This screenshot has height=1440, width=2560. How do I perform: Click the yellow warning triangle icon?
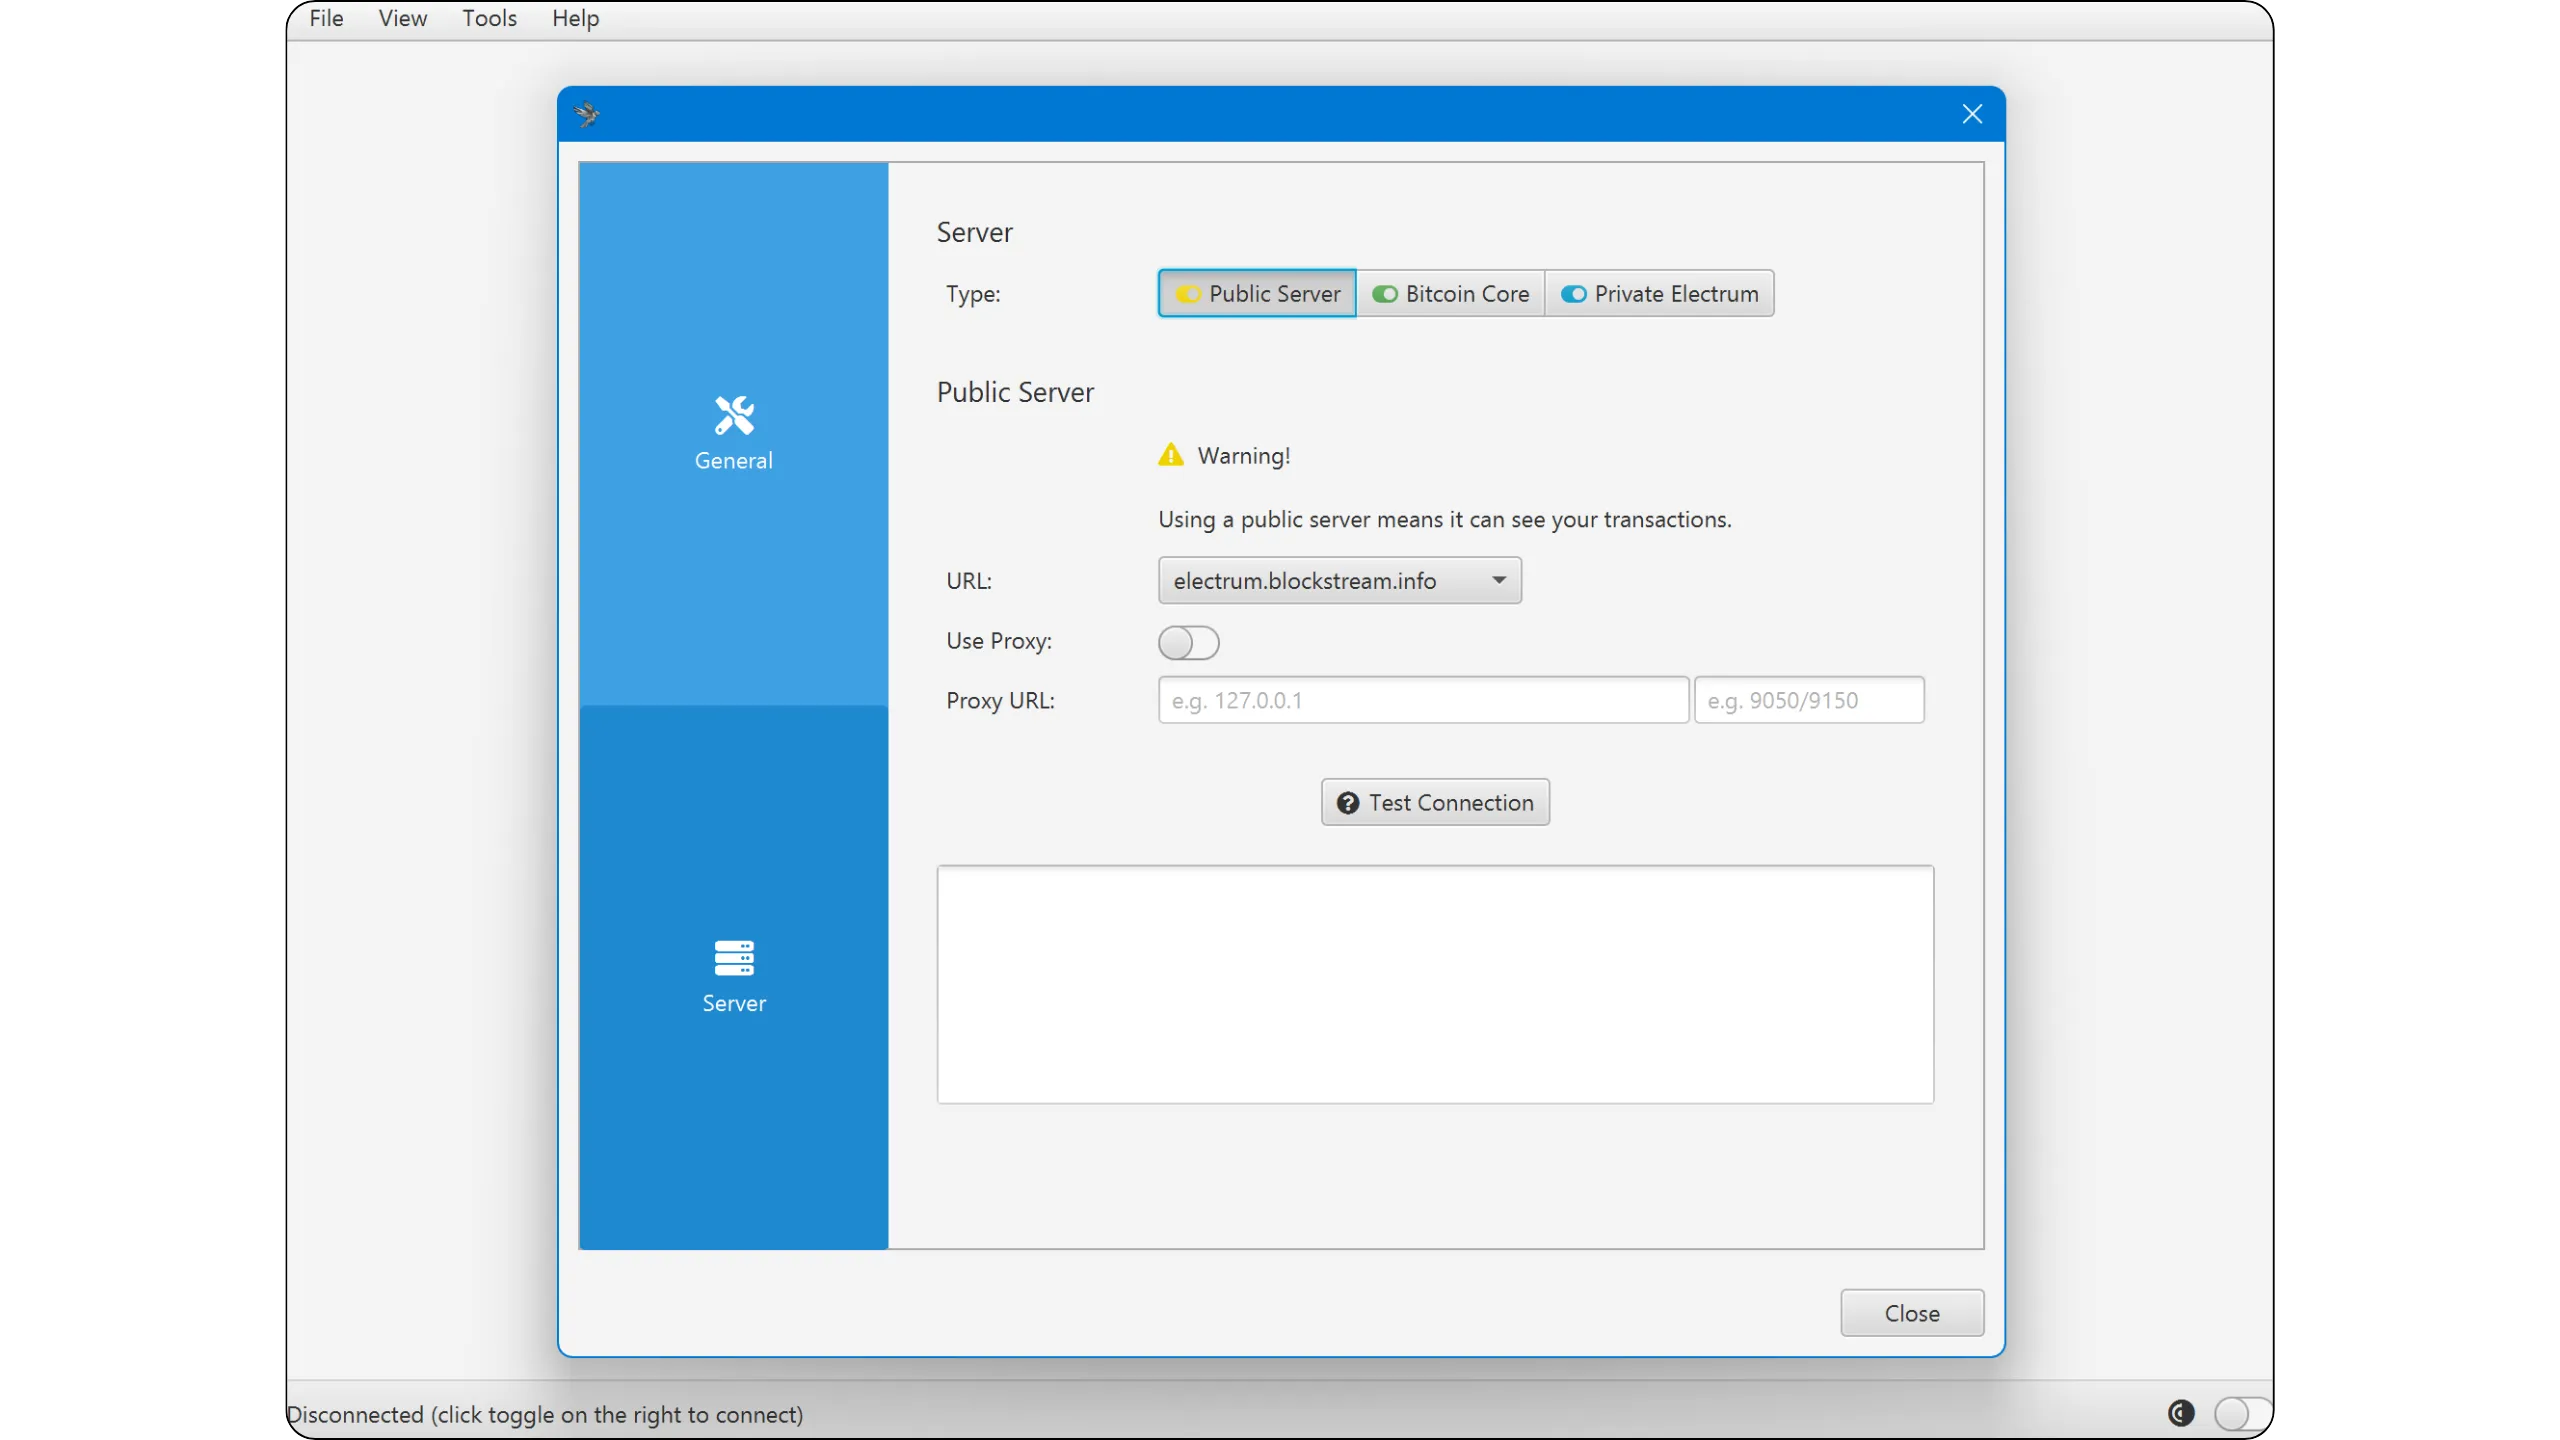(x=1171, y=455)
